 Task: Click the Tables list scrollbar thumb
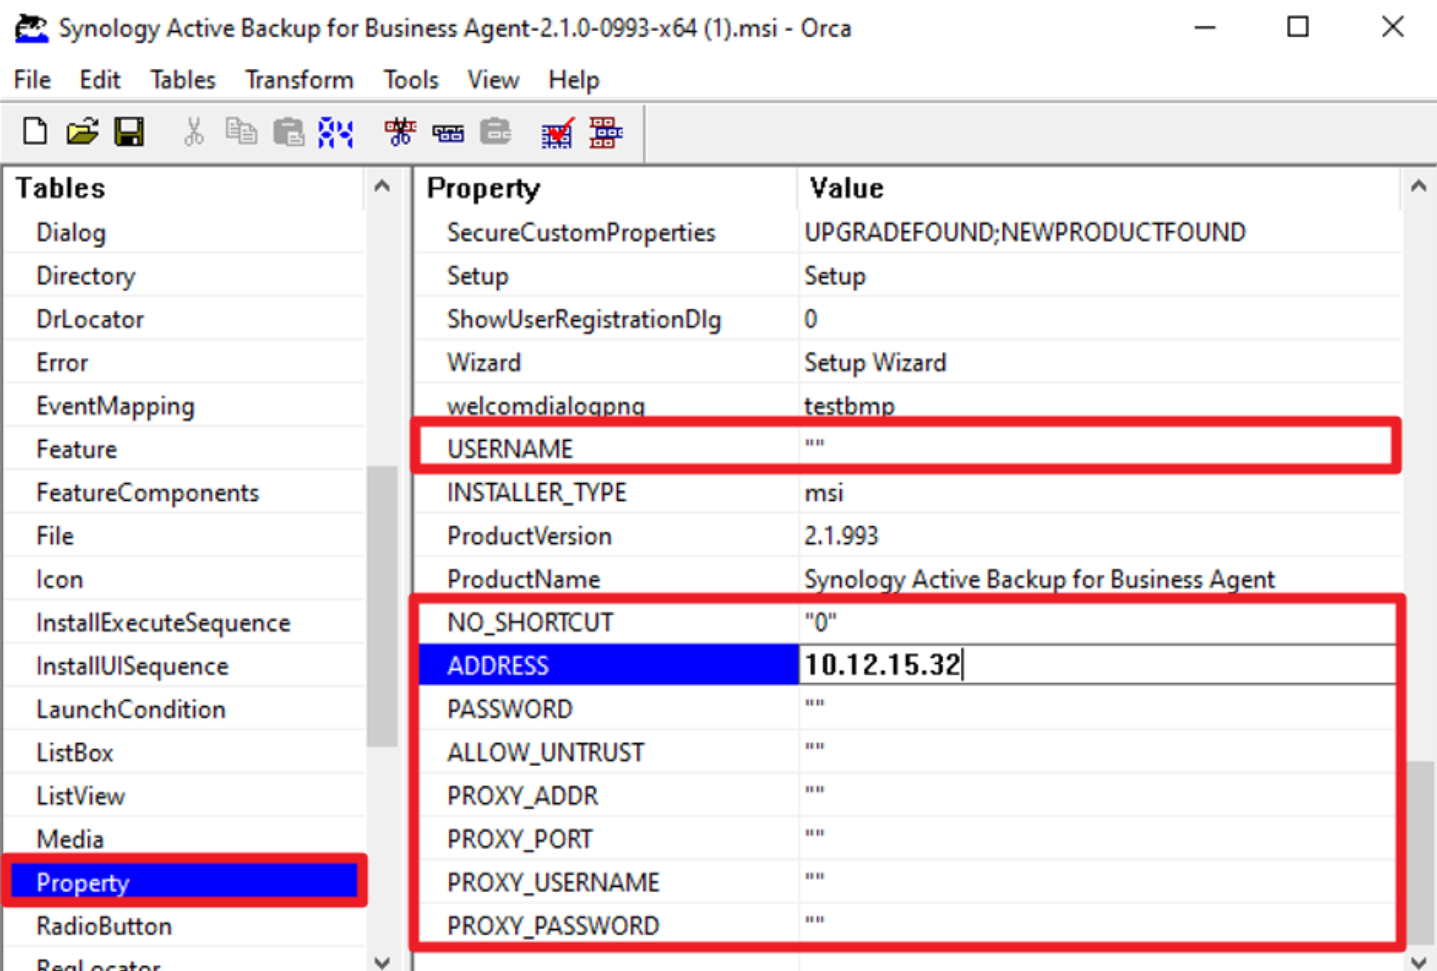click(382, 606)
